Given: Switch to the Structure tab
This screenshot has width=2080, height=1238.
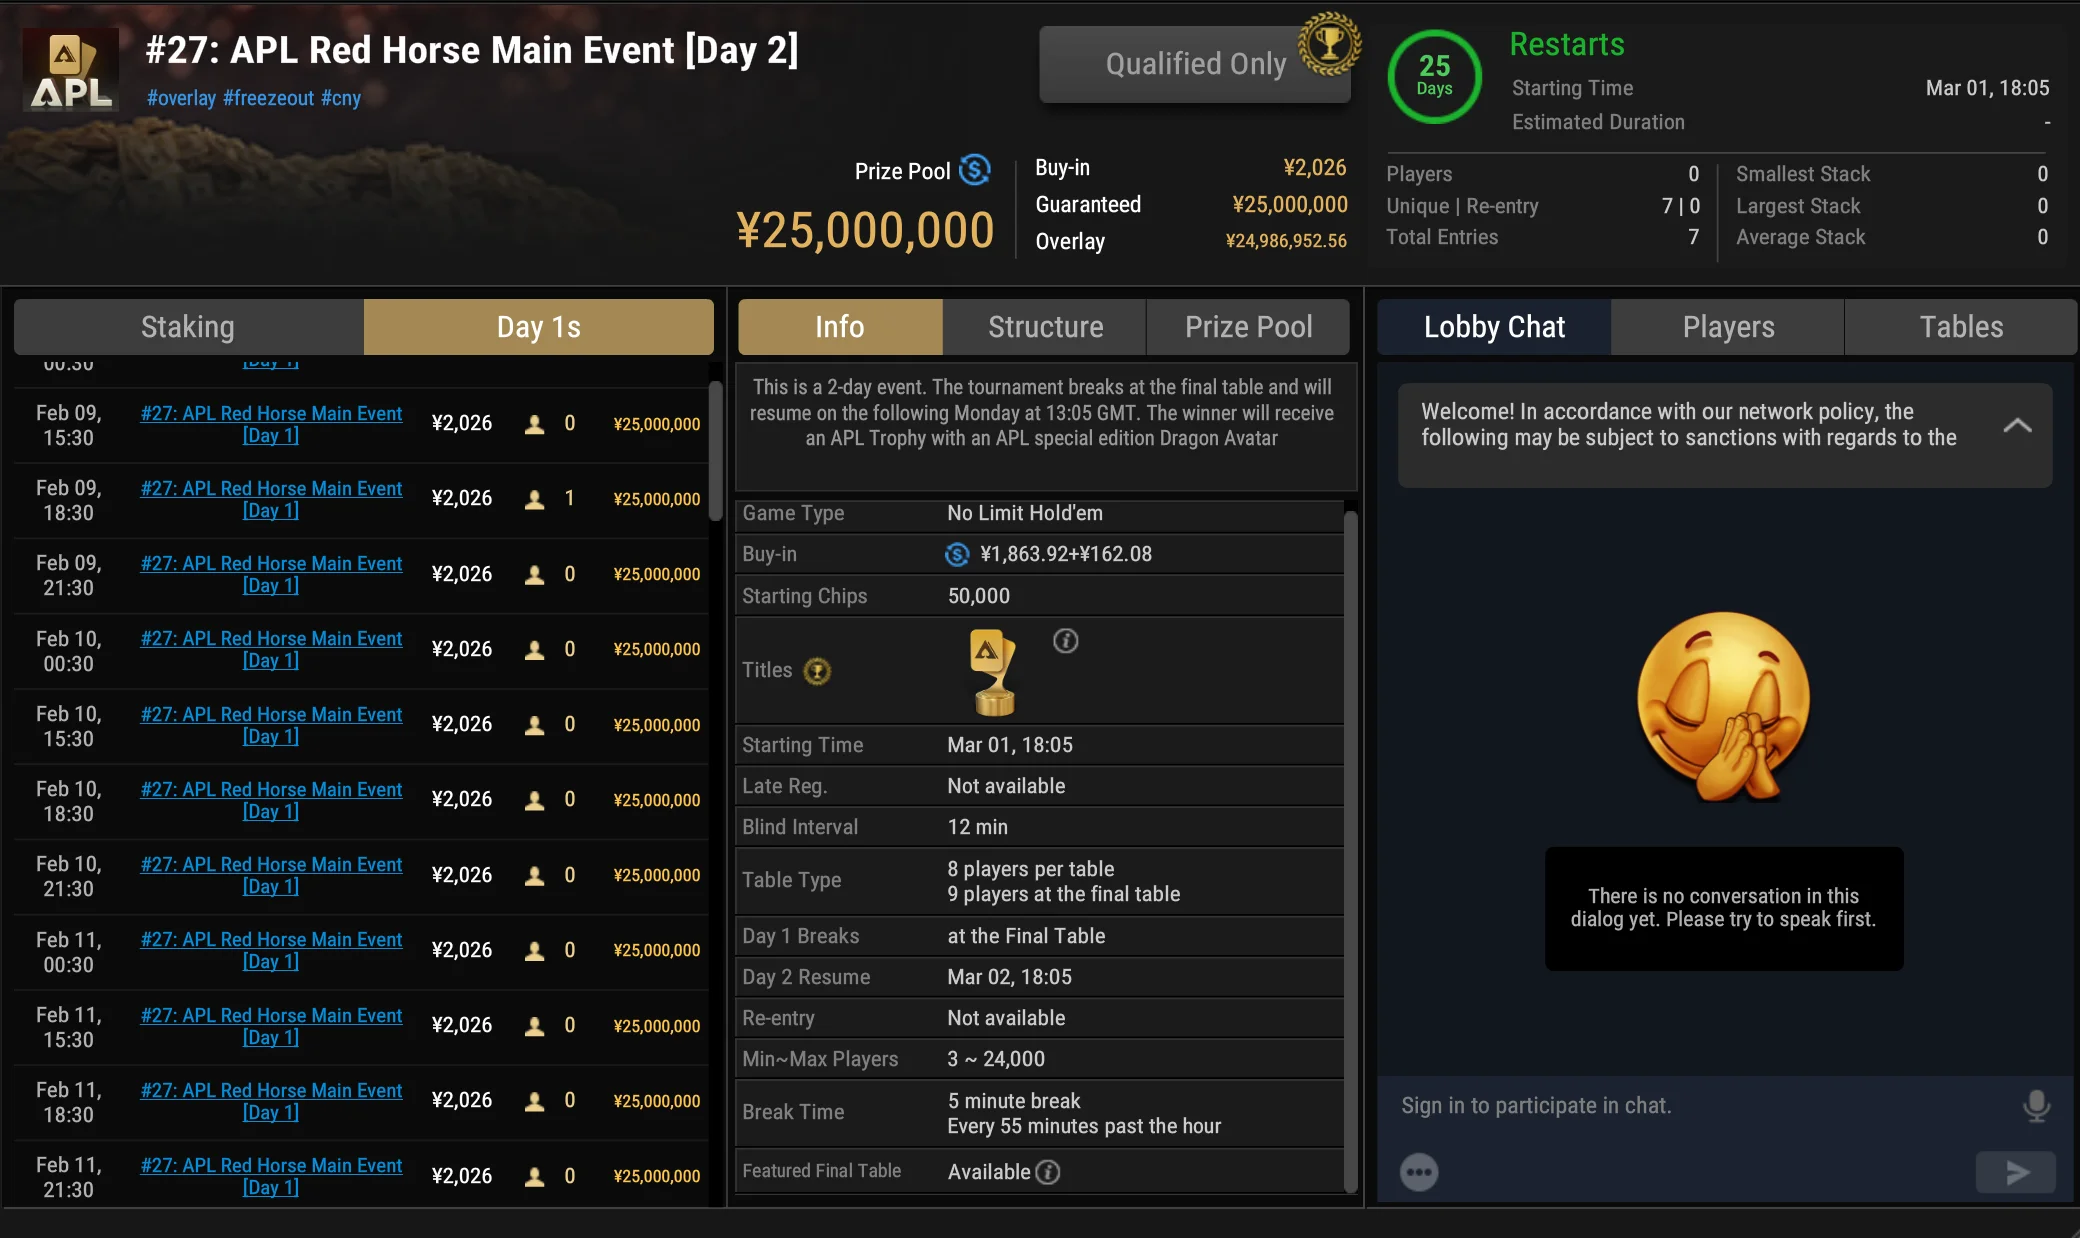Looking at the screenshot, I should (1045, 327).
